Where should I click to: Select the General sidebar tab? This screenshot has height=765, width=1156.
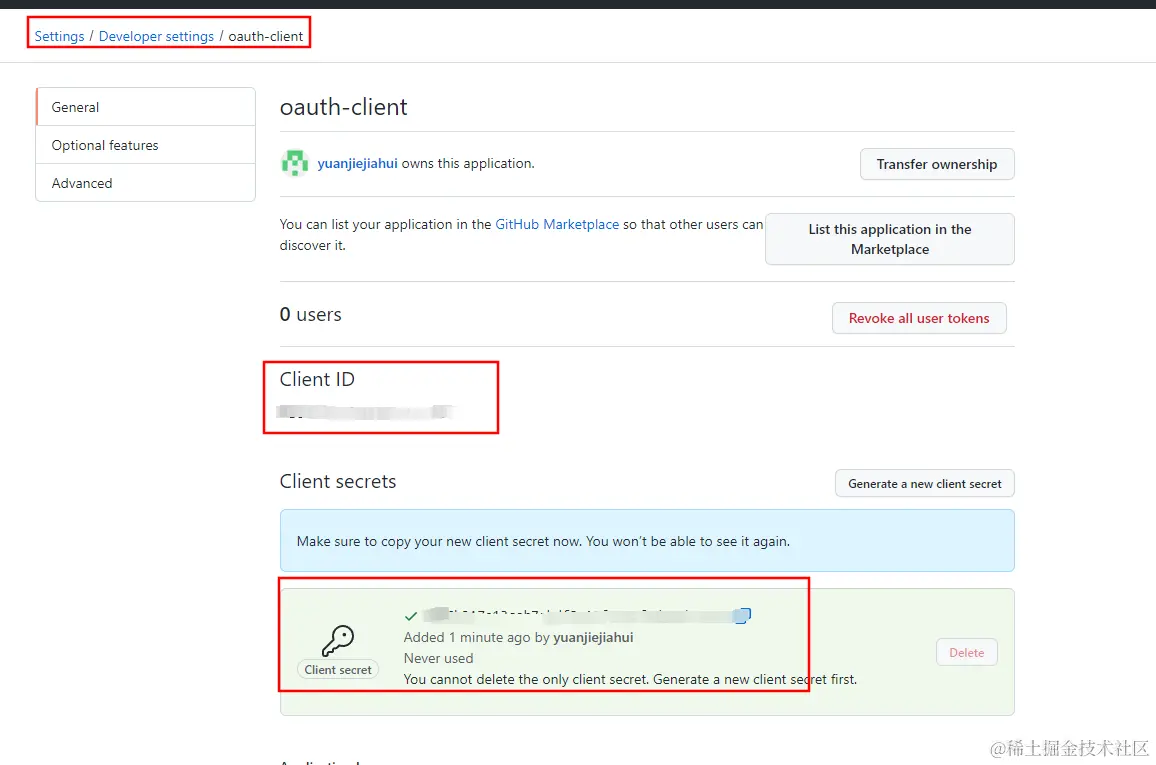(145, 107)
